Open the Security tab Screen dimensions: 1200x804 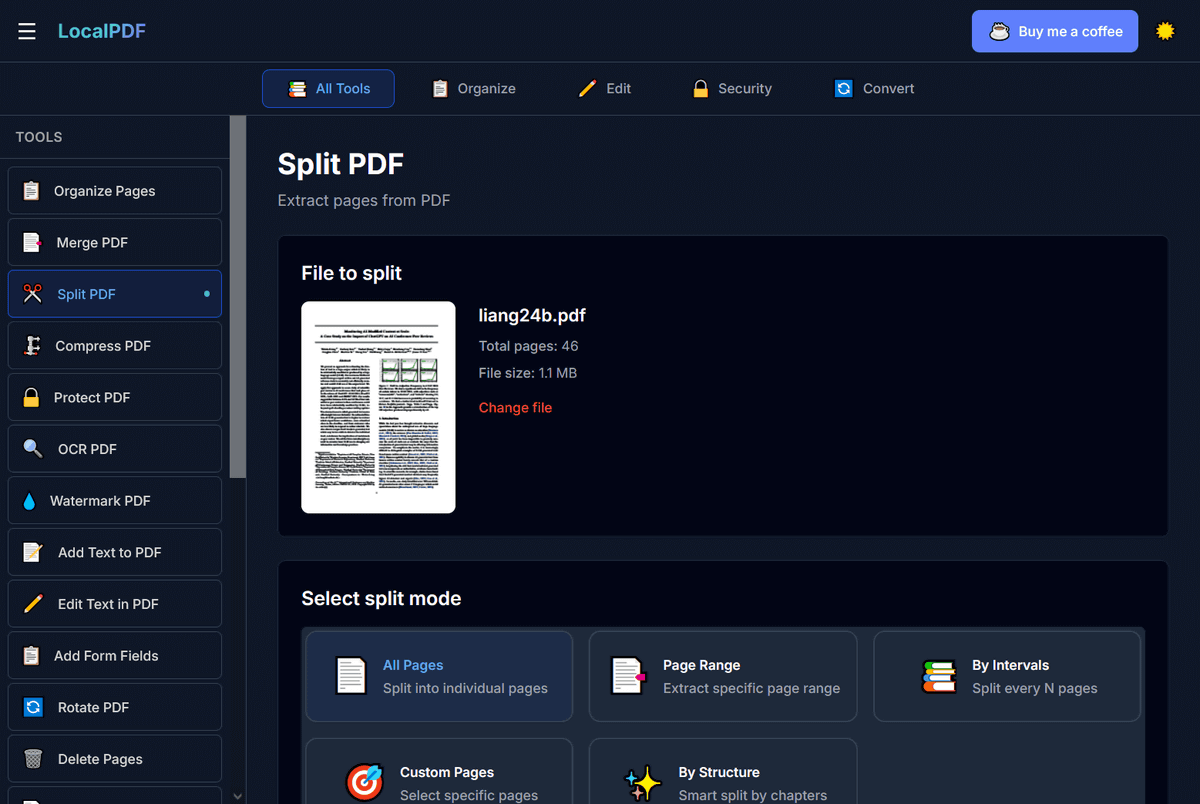coord(732,89)
